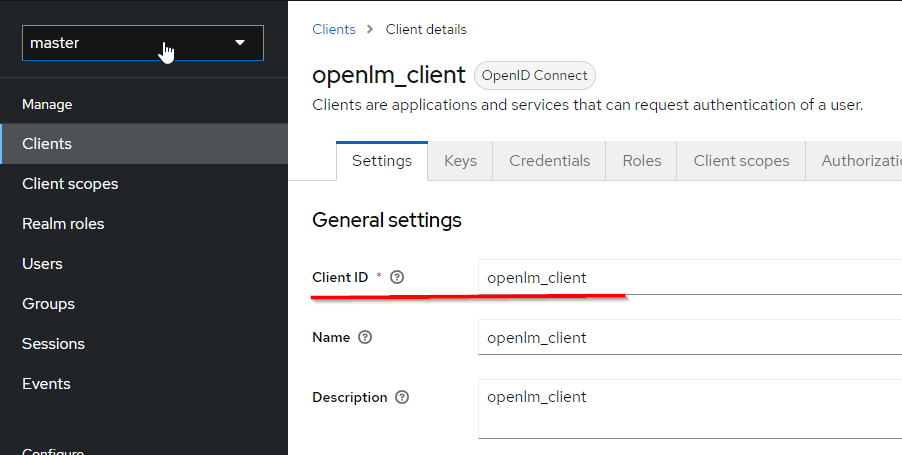This screenshot has height=455, width=902.
Task: Click help icon beside Description label
Action: 402,397
